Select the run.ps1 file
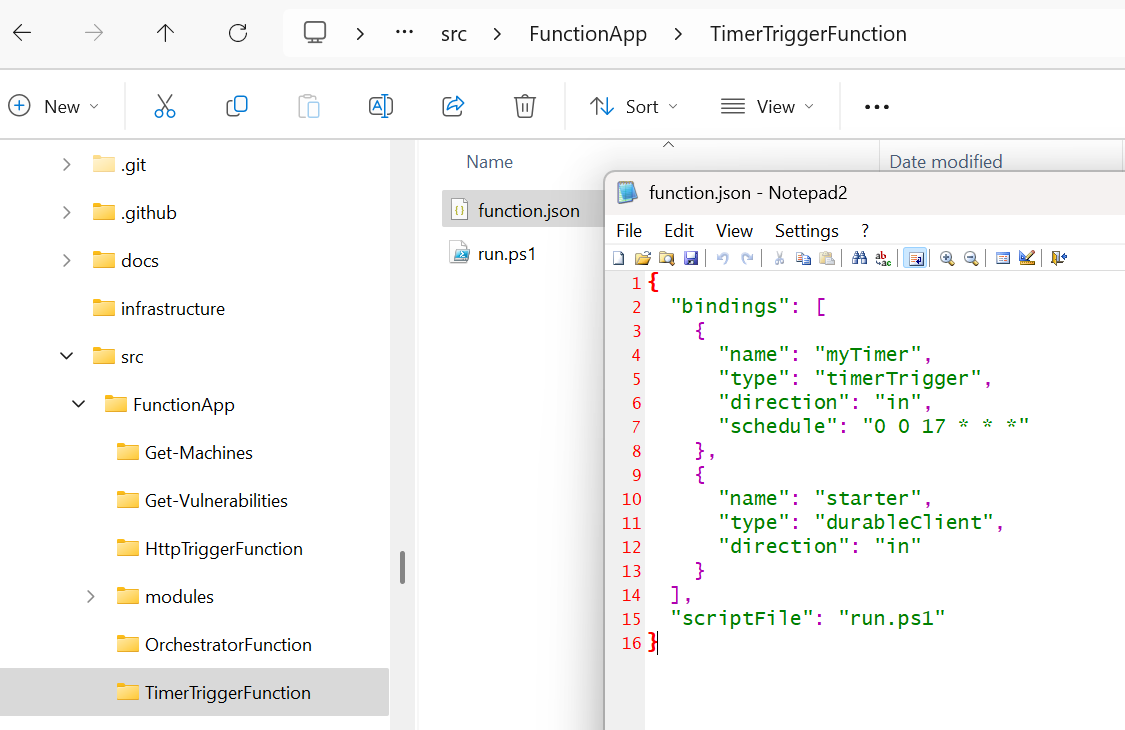This screenshot has width=1125, height=730. coord(492,253)
